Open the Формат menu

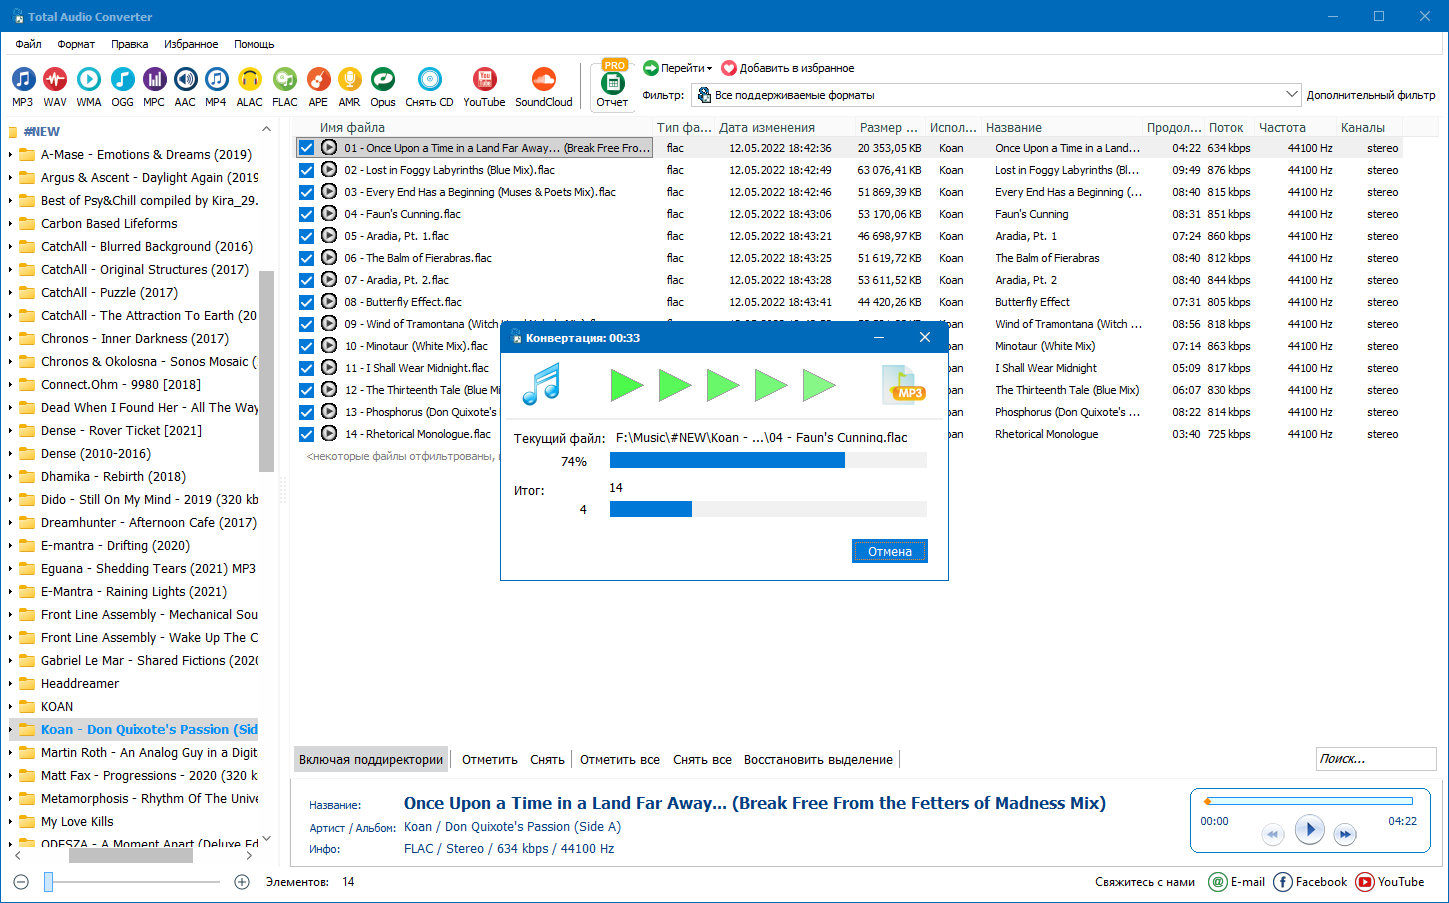point(76,44)
